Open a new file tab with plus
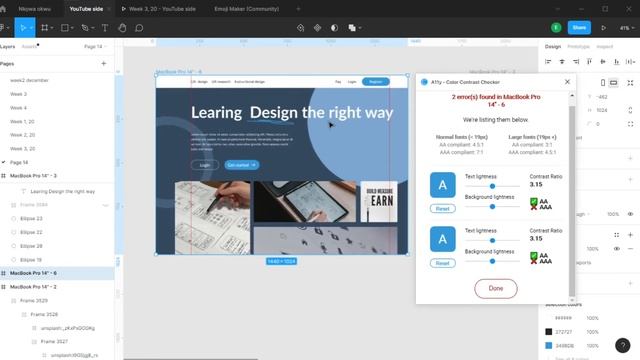This screenshot has width=640, height=360. (x=298, y=9)
